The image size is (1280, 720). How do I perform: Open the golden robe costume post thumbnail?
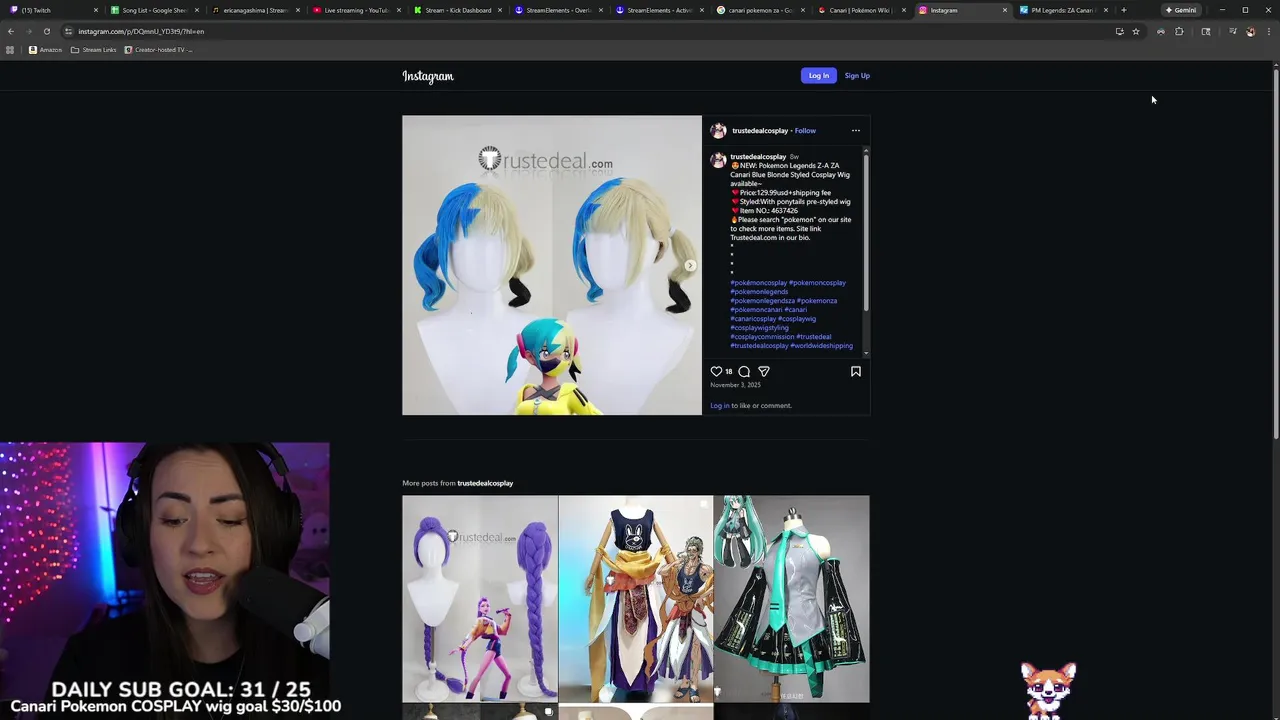636,599
